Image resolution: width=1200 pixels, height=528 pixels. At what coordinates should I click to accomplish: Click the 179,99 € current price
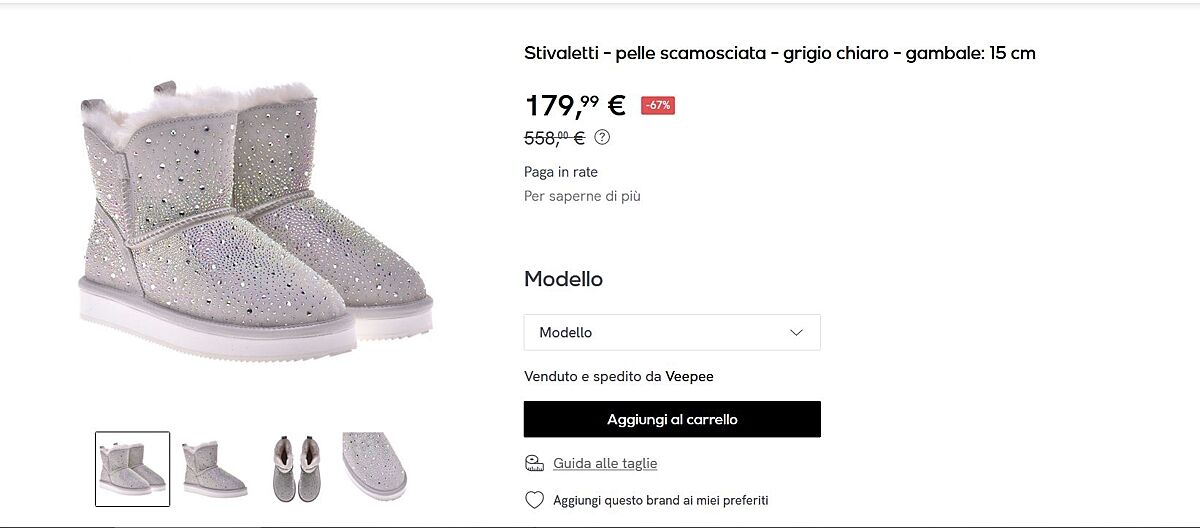pos(574,105)
